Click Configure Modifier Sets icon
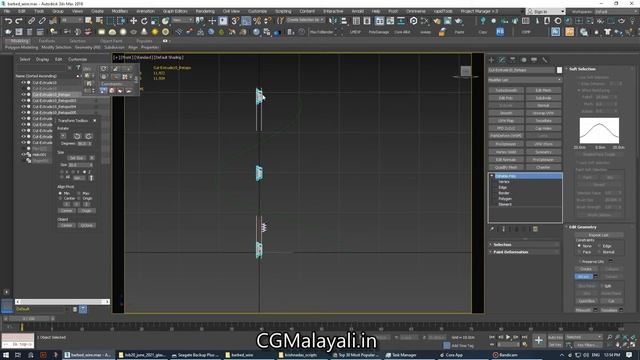The height and width of the screenshot is (360, 640). (535, 229)
